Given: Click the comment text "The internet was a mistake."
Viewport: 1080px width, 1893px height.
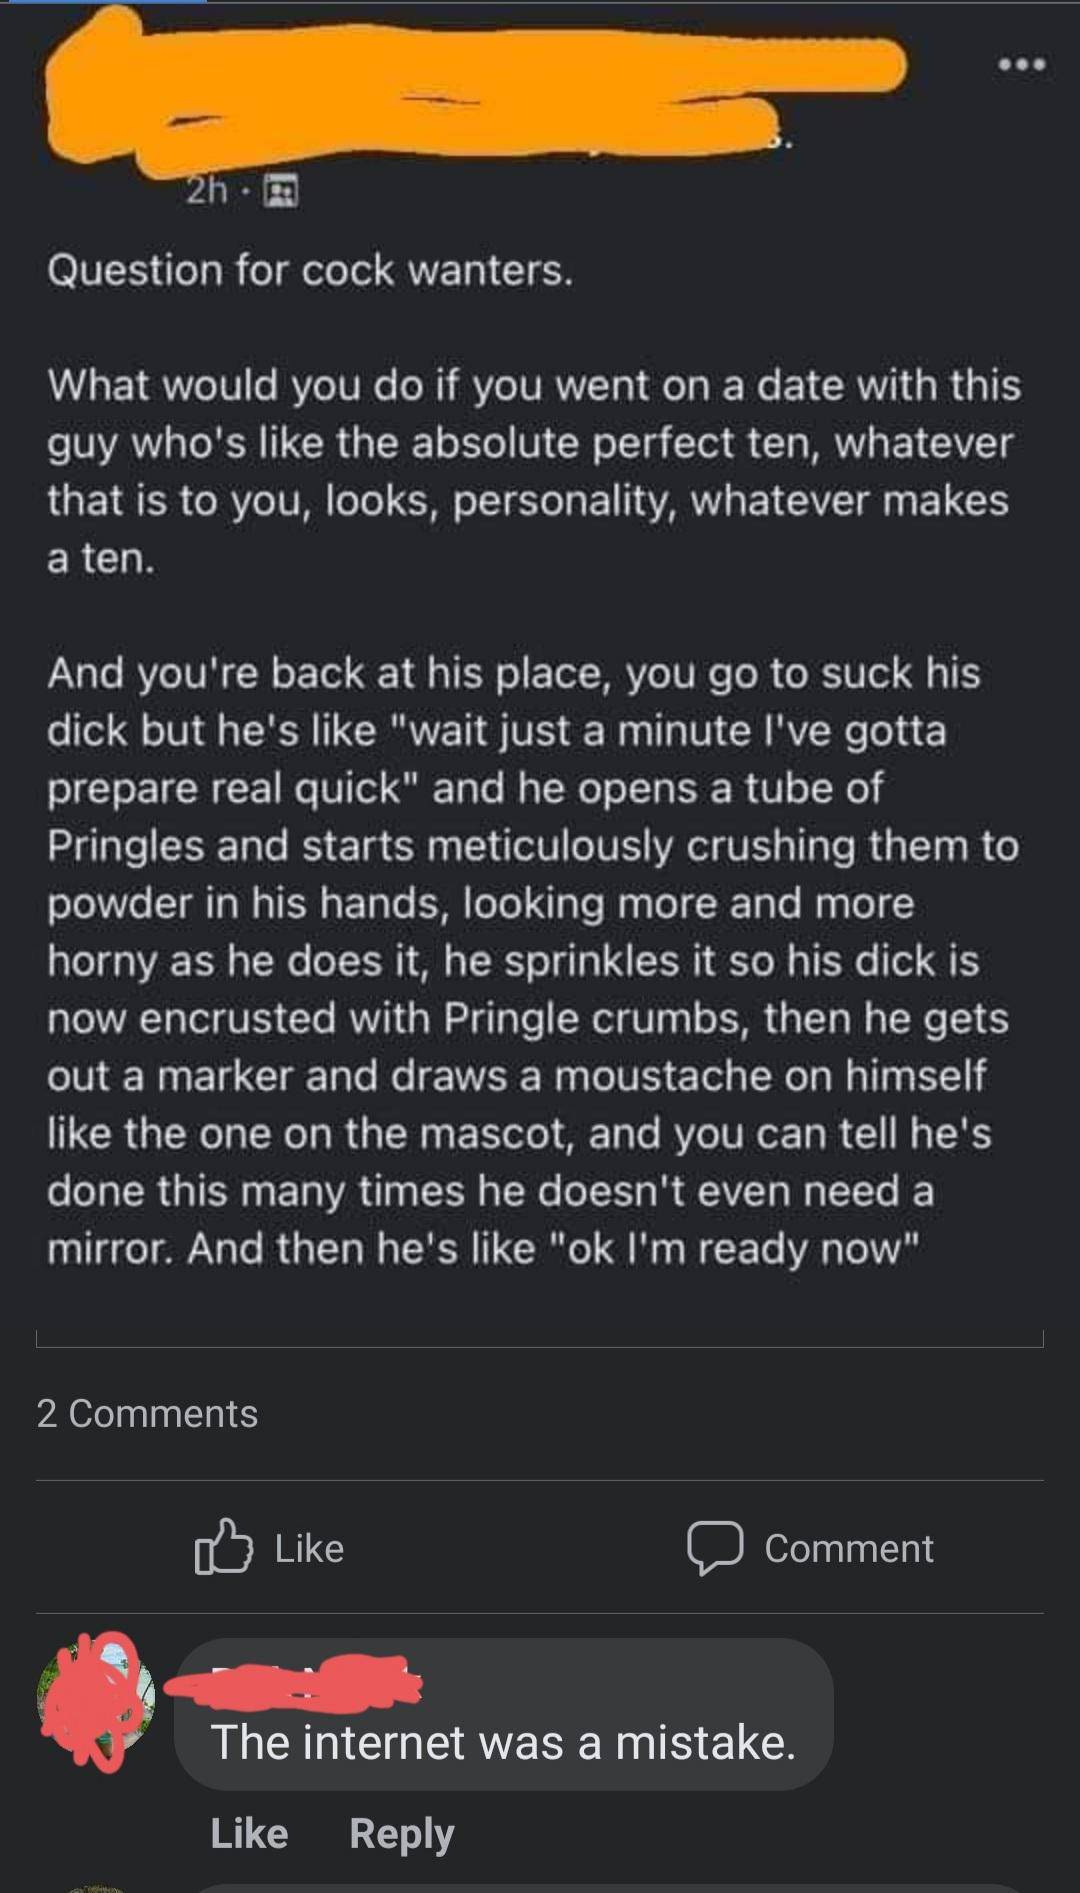Looking at the screenshot, I should click(x=503, y=1742).
